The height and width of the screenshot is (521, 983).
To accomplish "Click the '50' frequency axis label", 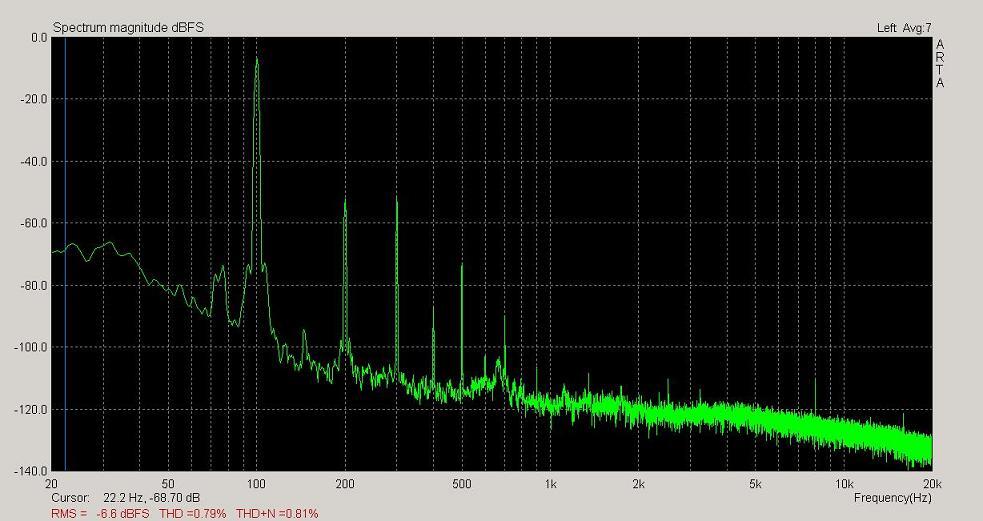I will [x=168, y=484].
